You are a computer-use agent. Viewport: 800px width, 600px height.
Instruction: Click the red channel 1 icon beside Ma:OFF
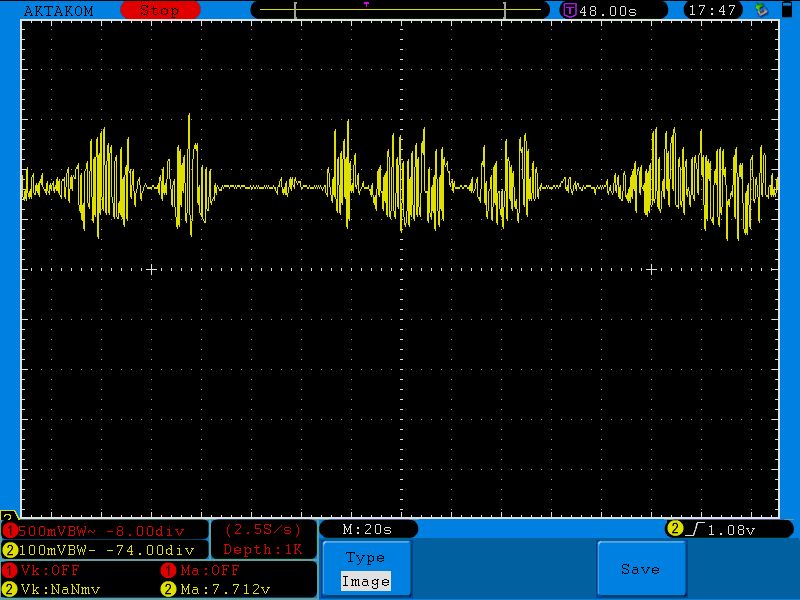pos(168,570)
